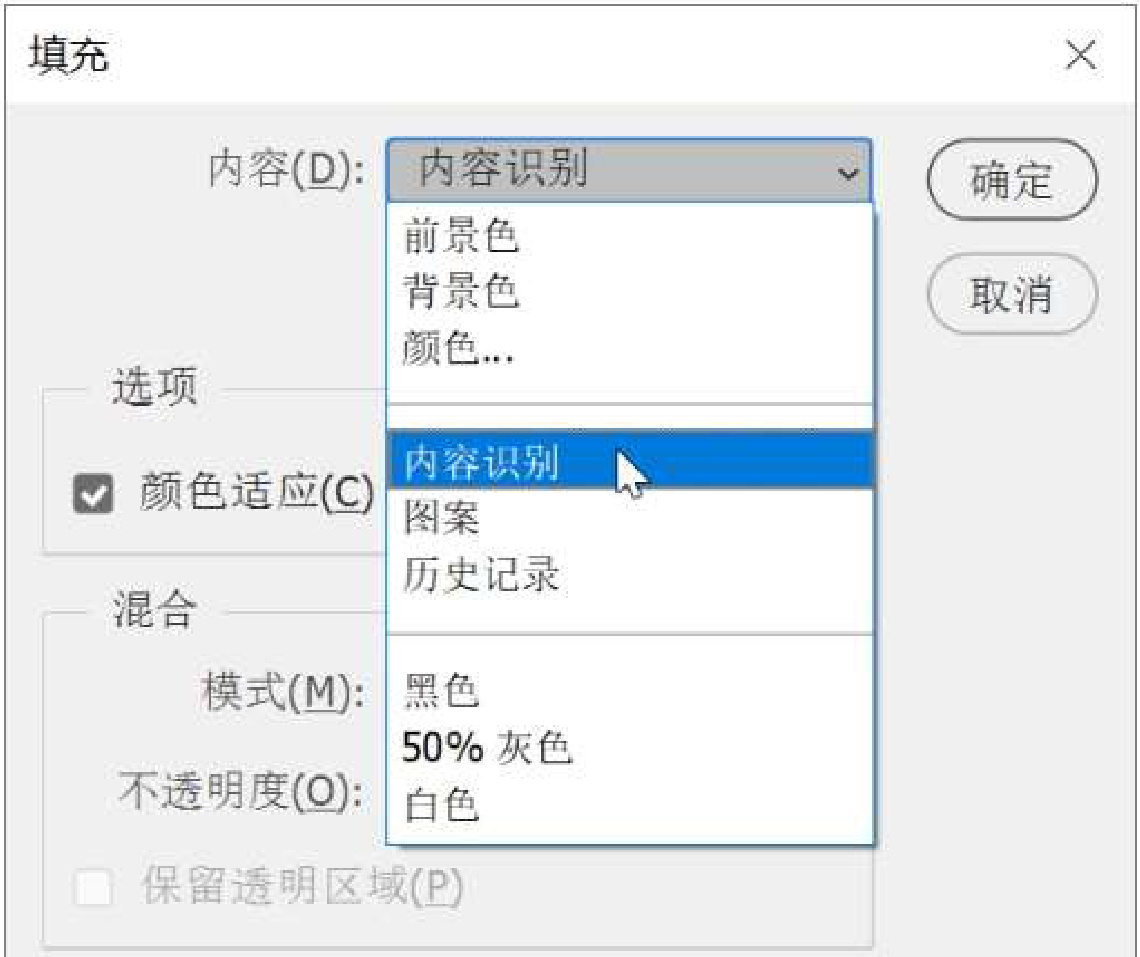Pick 白色 from the list
Viewport: 1140px width, 957px height.
(x=442, y=805)
